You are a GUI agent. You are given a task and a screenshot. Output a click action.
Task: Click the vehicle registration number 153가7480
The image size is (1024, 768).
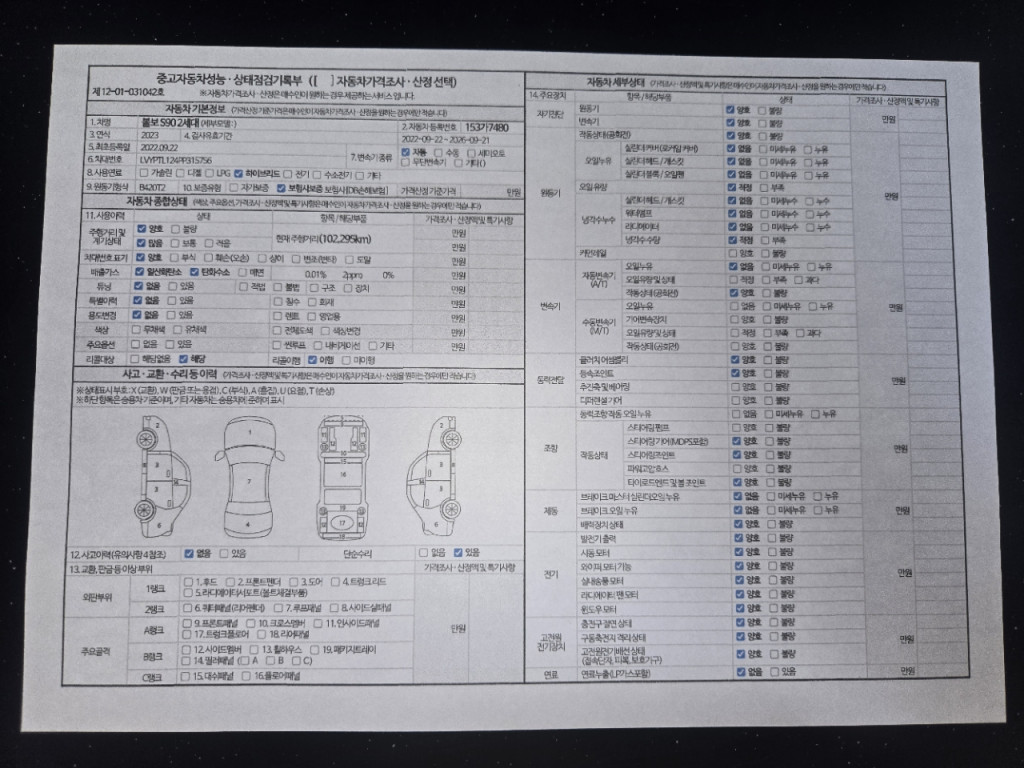pyautogui.click(x=487, y=128)
